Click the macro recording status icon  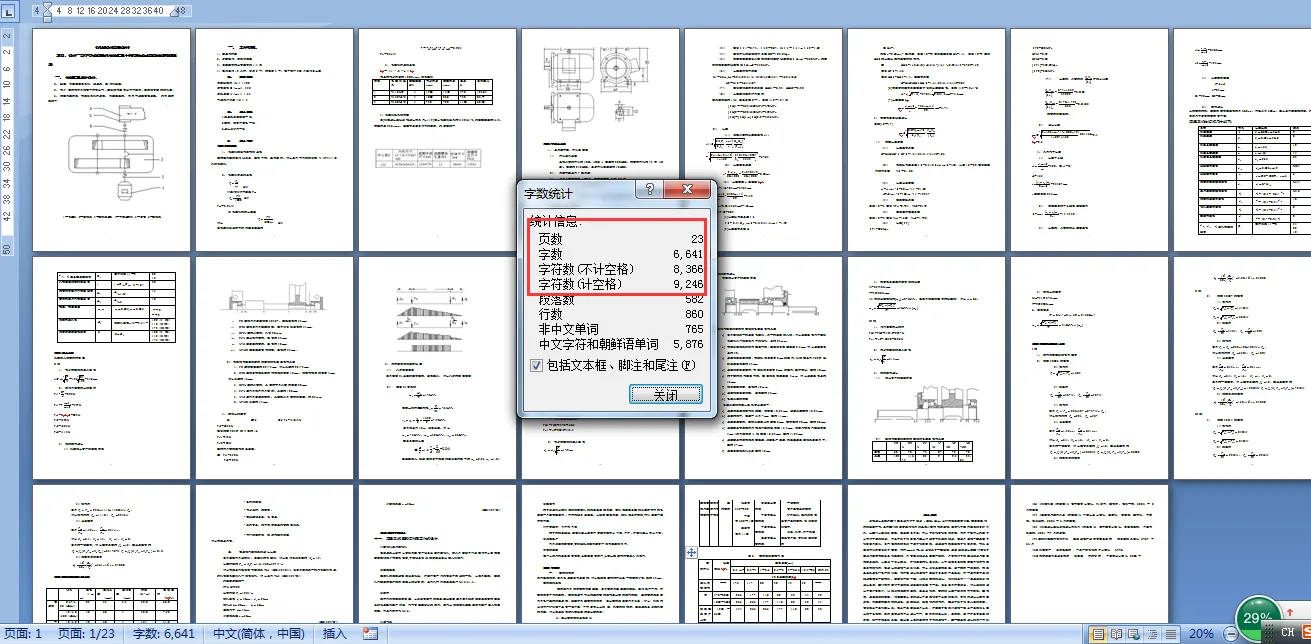[370, 634]
